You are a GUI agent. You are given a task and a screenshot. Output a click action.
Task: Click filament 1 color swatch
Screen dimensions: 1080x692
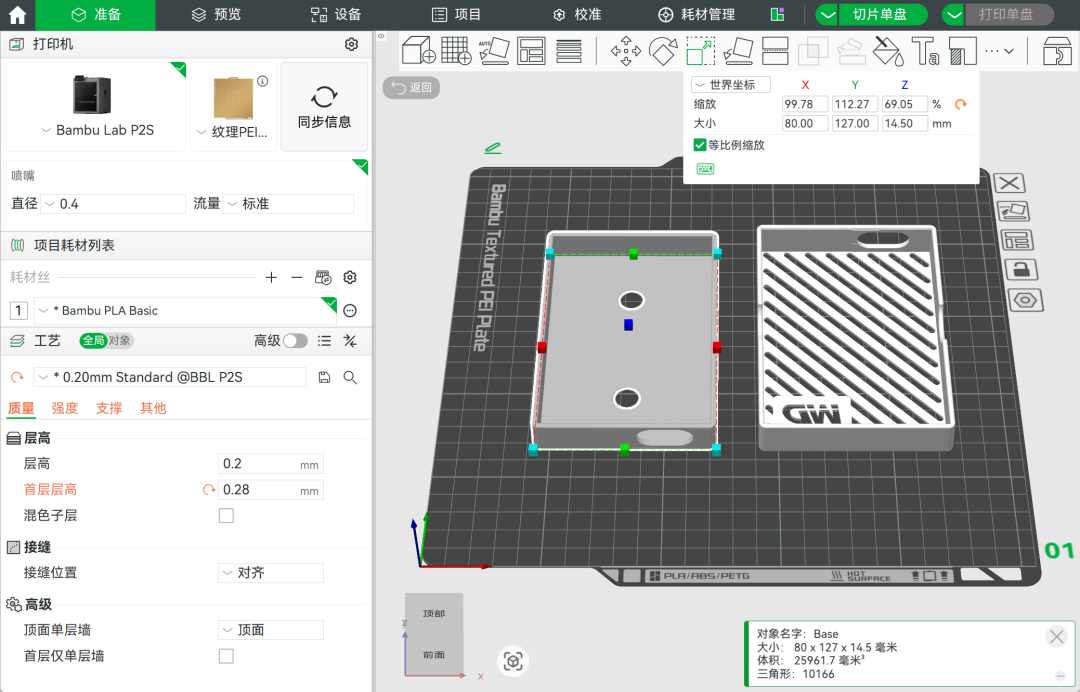click(19, 311)
